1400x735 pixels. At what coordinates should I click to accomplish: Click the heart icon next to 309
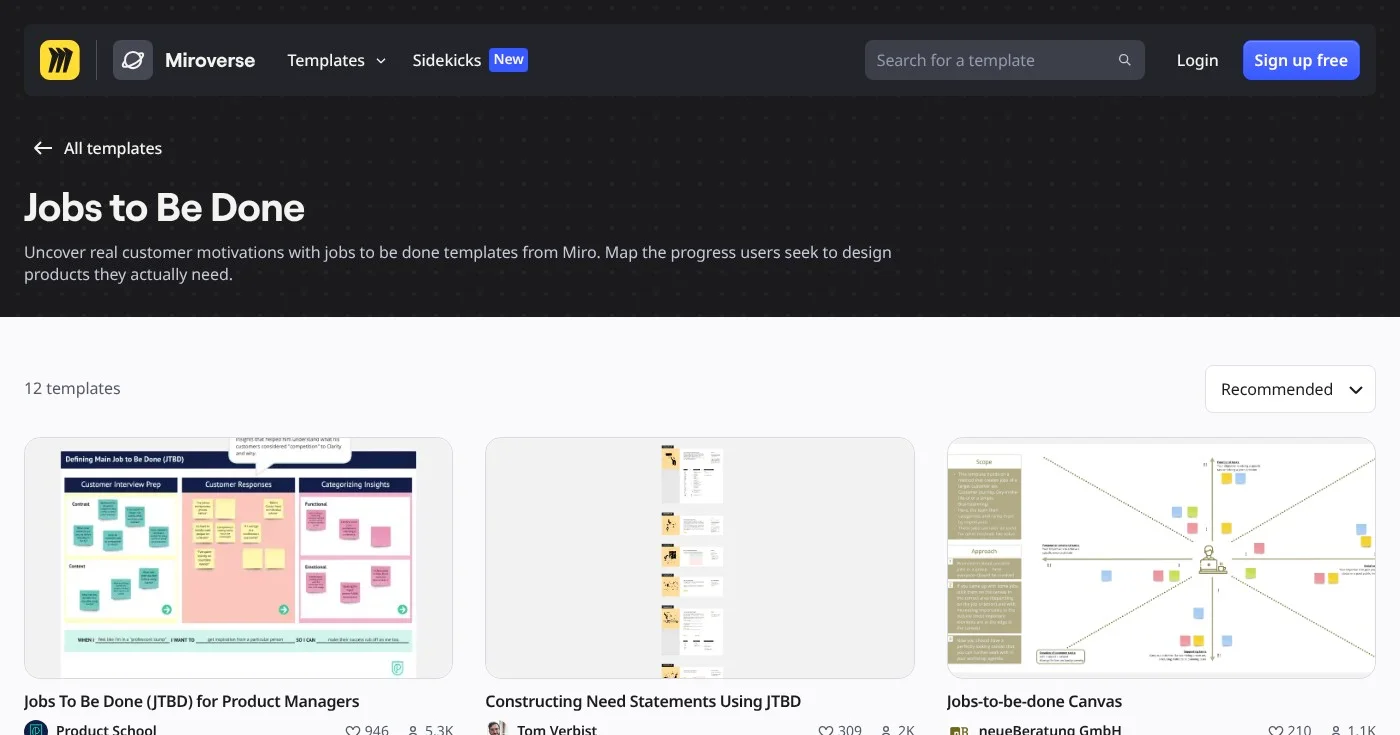pyautogui.click(x=825, y=730)
